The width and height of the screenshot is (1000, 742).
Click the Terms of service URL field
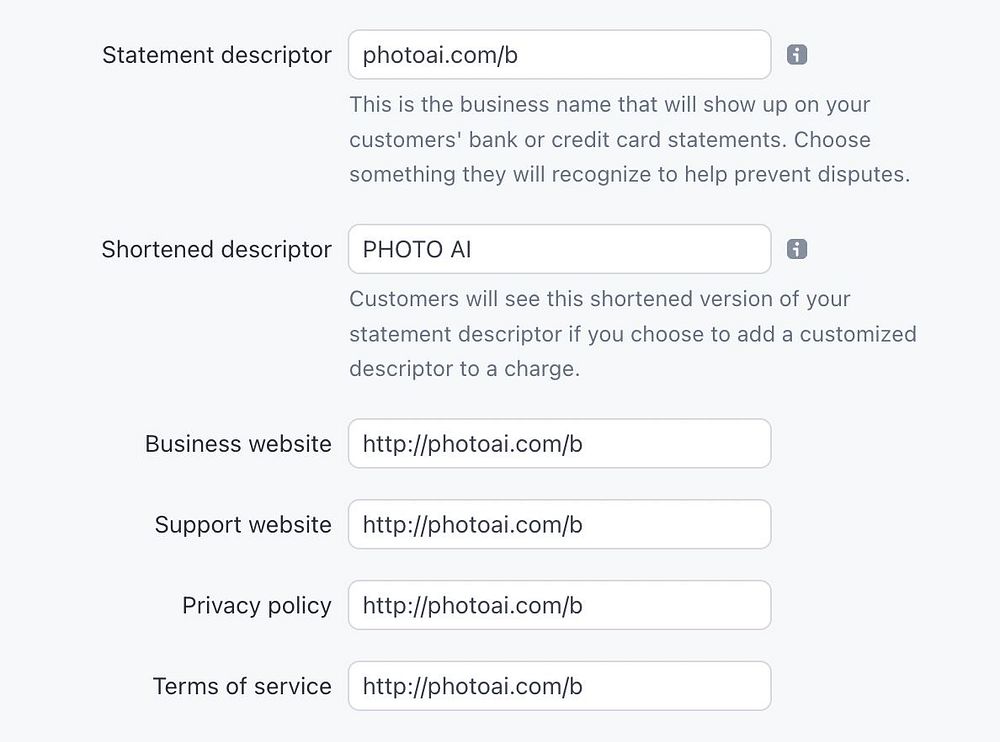pos(559,686)
